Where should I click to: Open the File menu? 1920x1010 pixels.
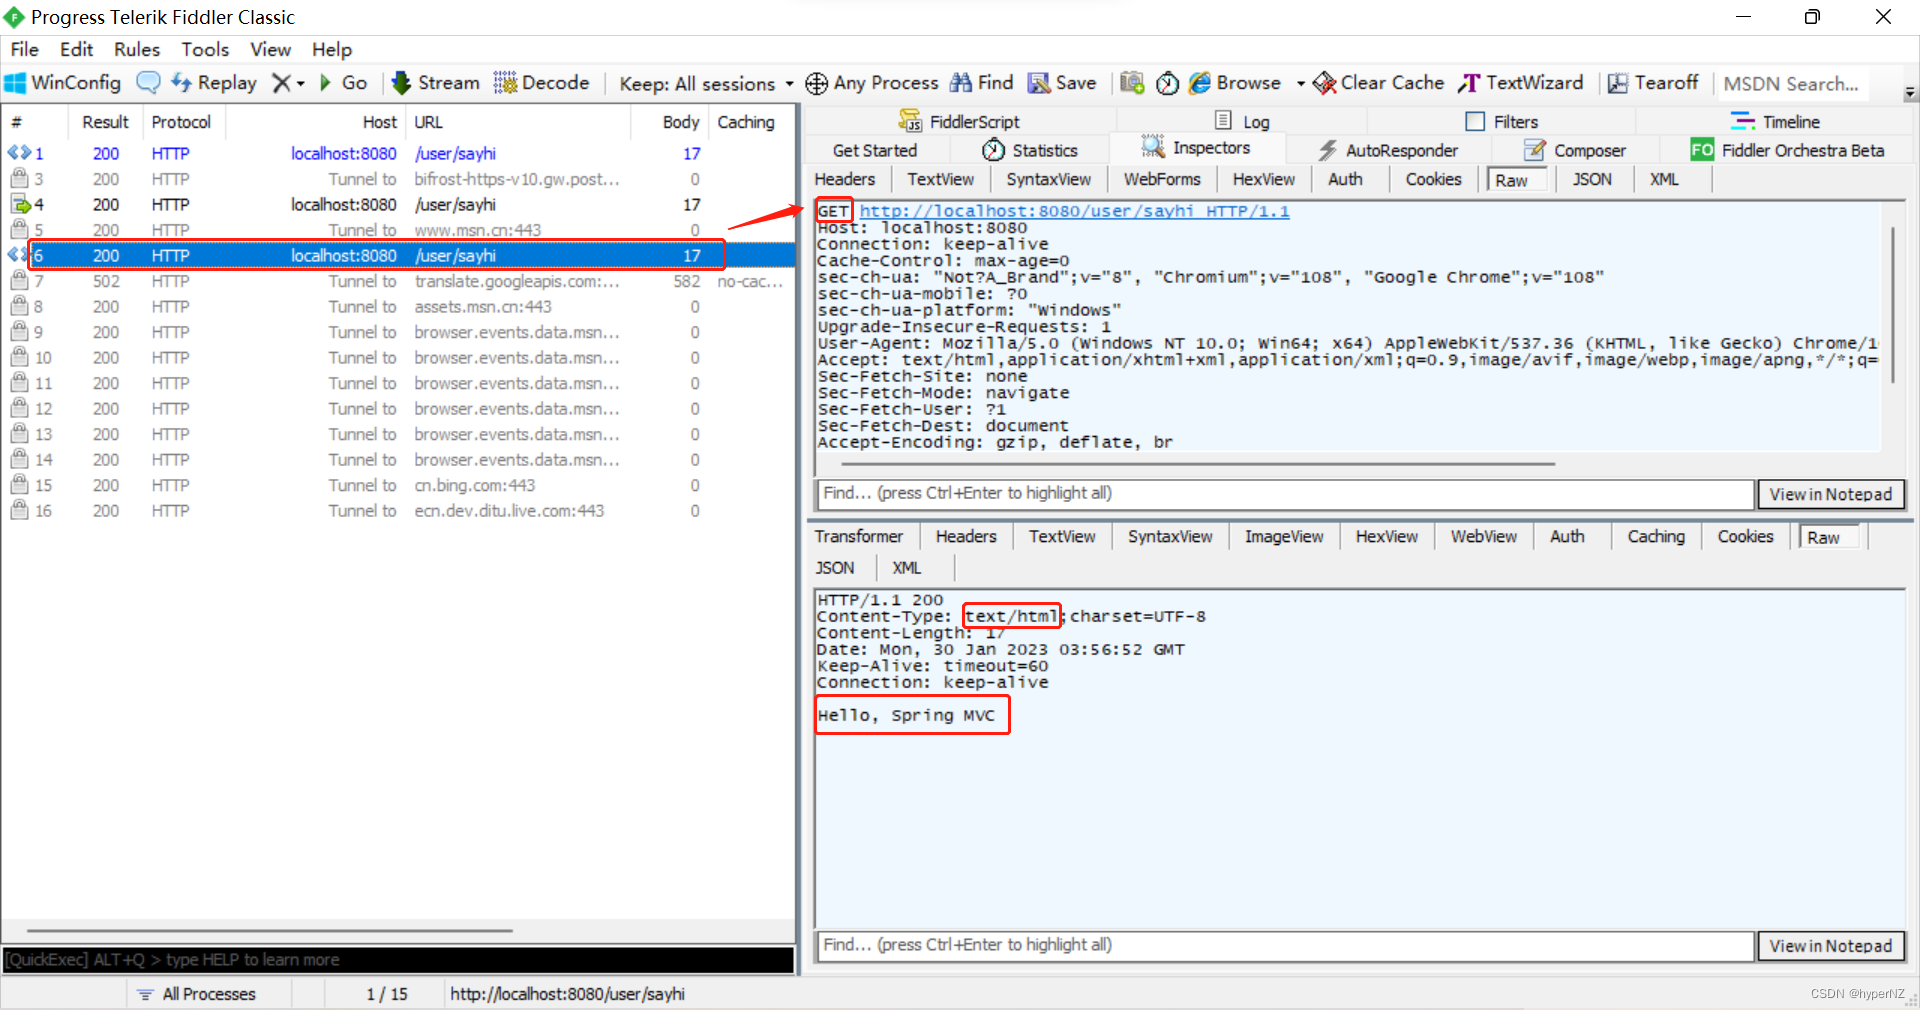(25, 49)
